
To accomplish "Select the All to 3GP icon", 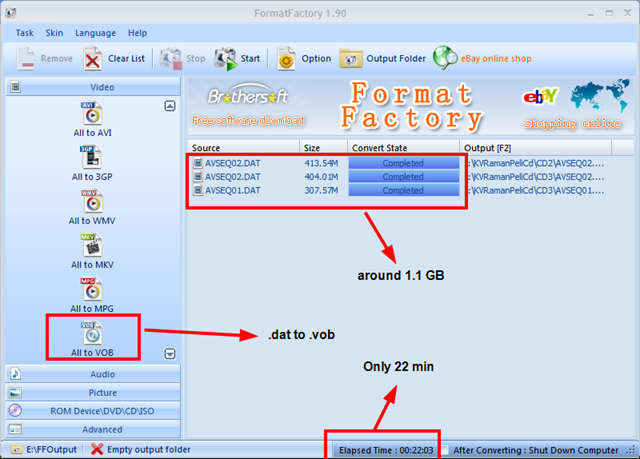I will [x=91, y=157].
